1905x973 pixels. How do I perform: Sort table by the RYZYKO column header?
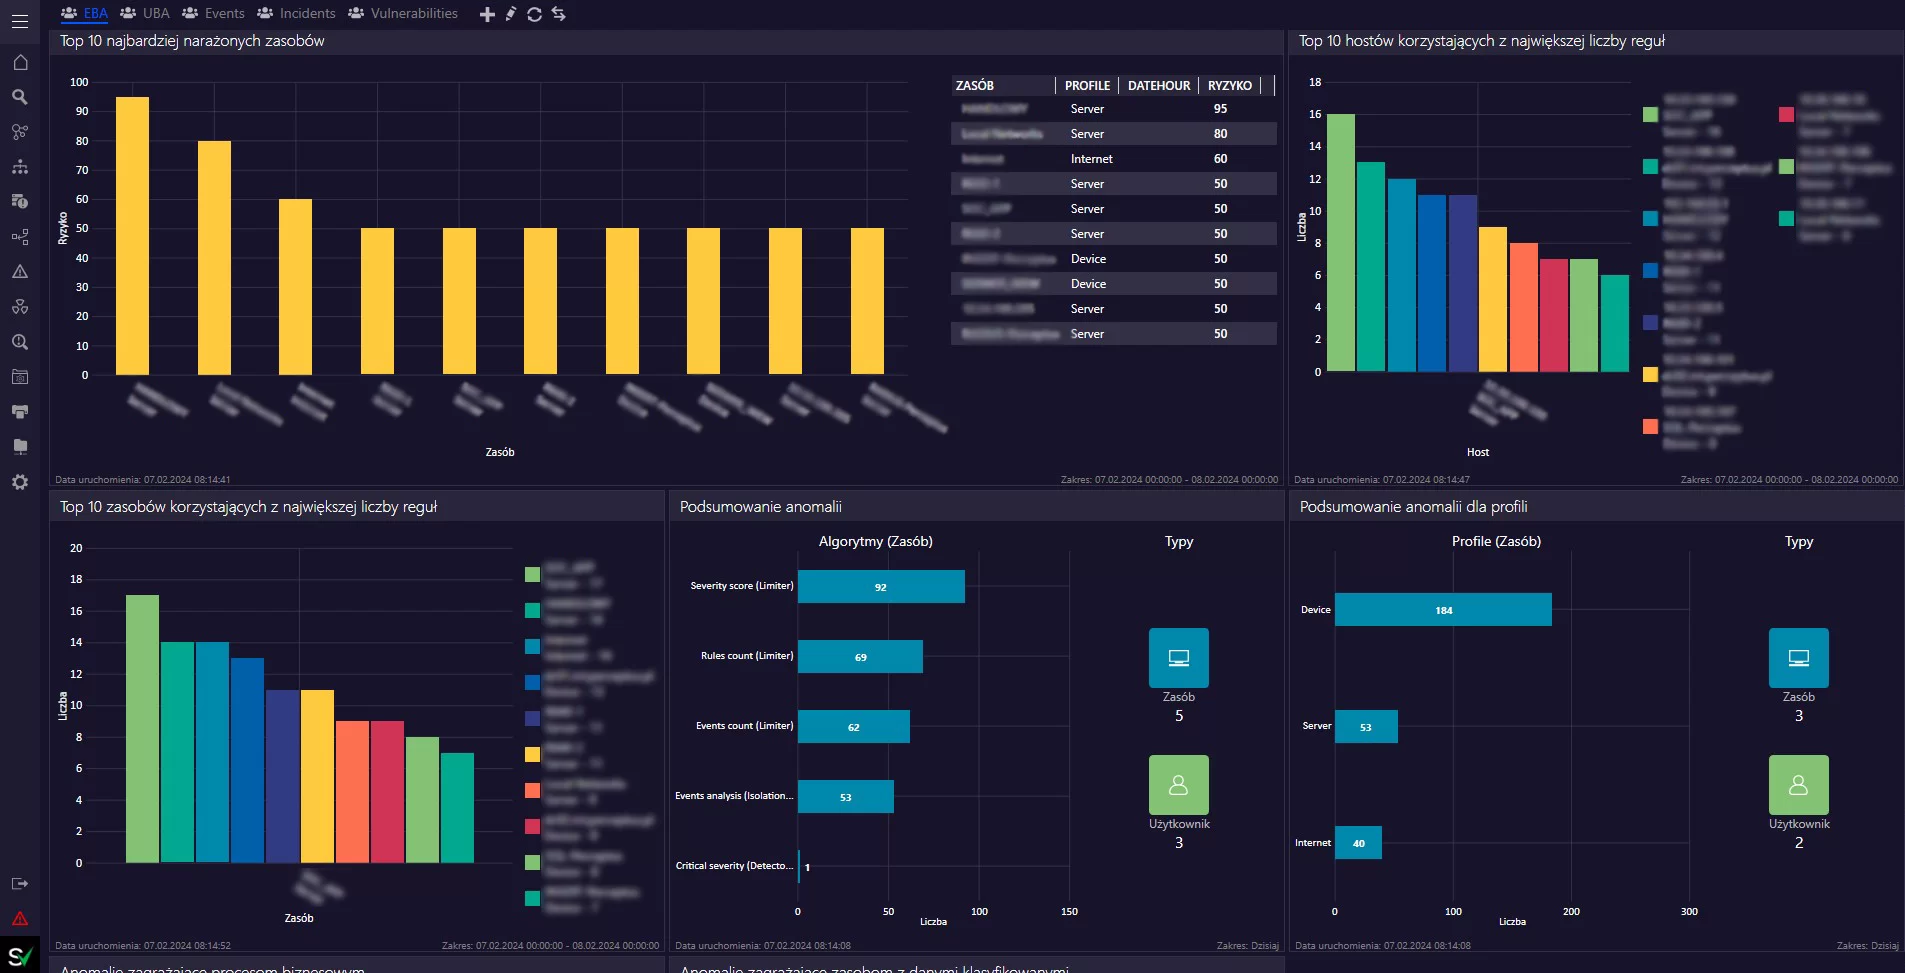click(x=1229, y=86)
